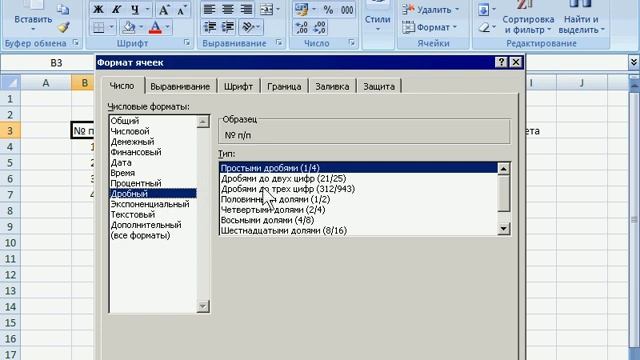The height and width of the screenshot is (360, 640).
Task: Click the format painter brush icon
Action: click(63, 27)
